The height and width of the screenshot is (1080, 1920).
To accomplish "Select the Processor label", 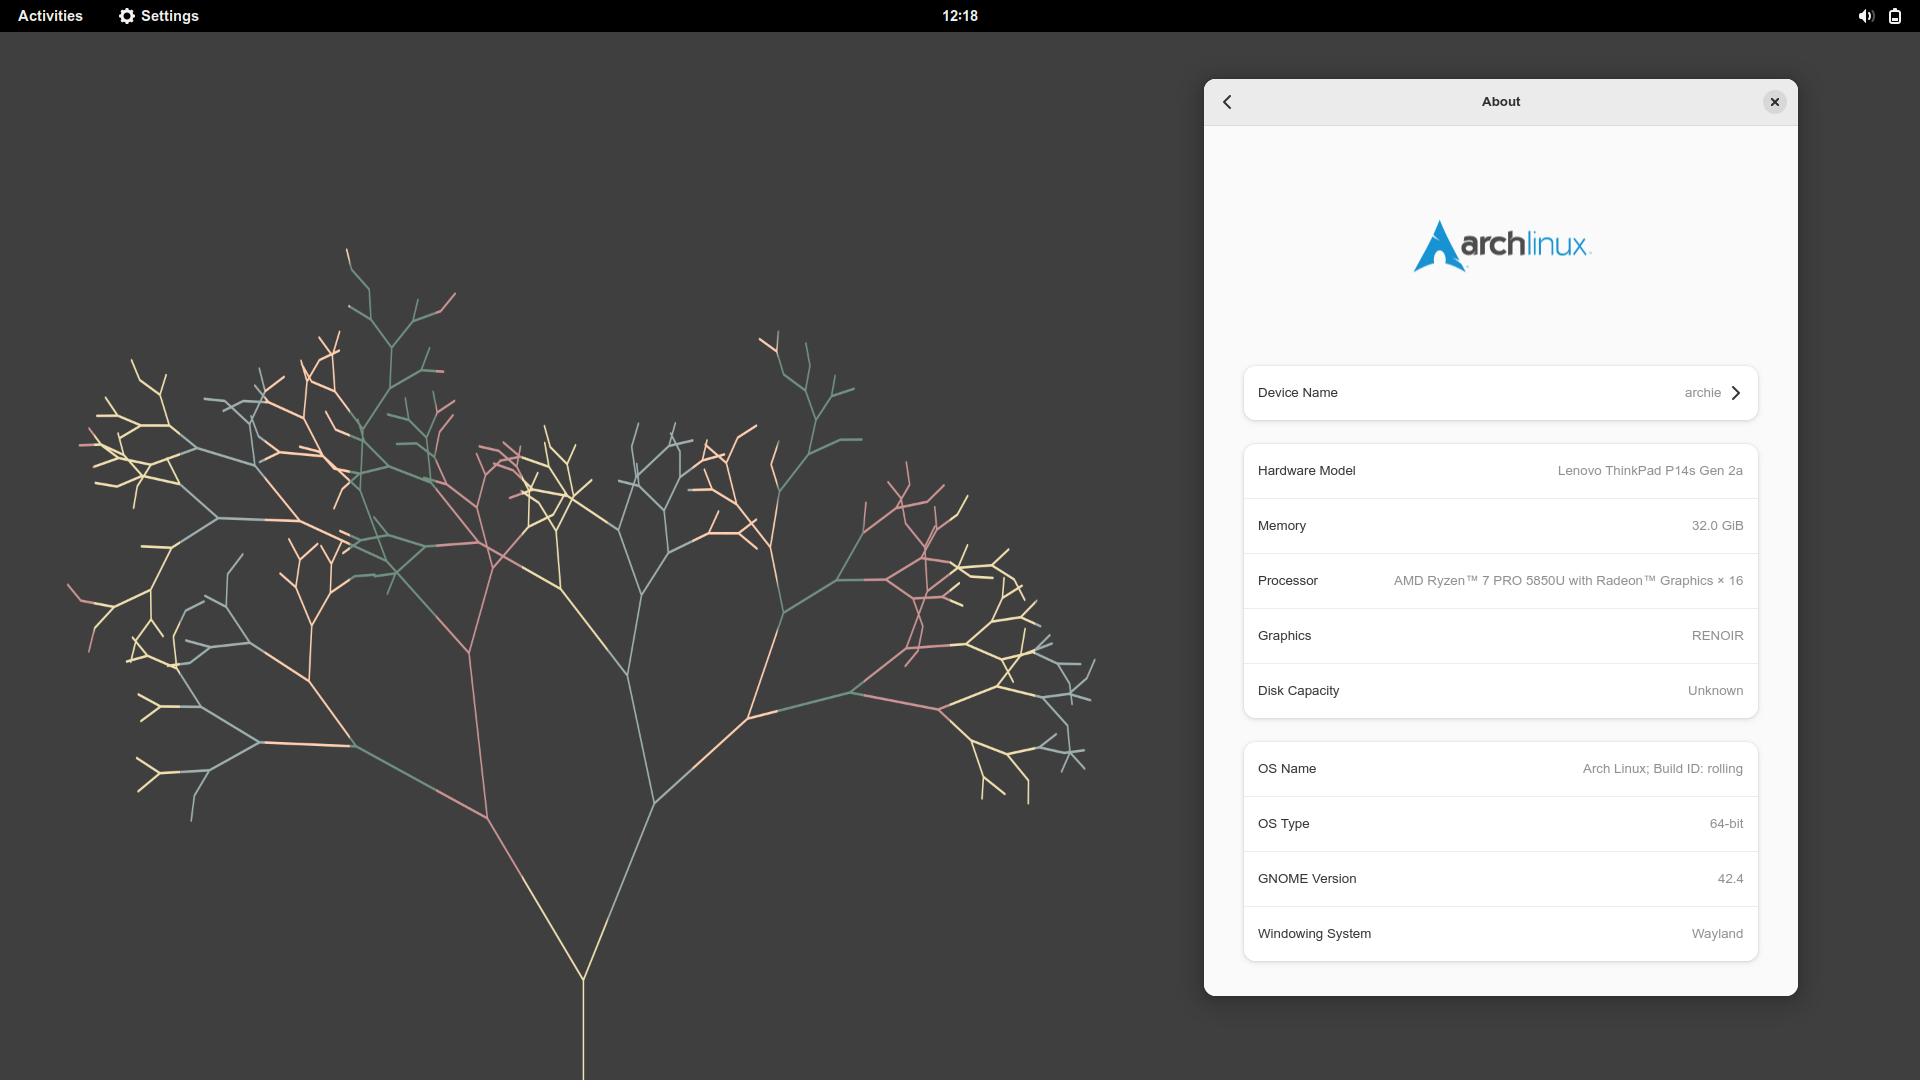I will [x=1287, y=581].
